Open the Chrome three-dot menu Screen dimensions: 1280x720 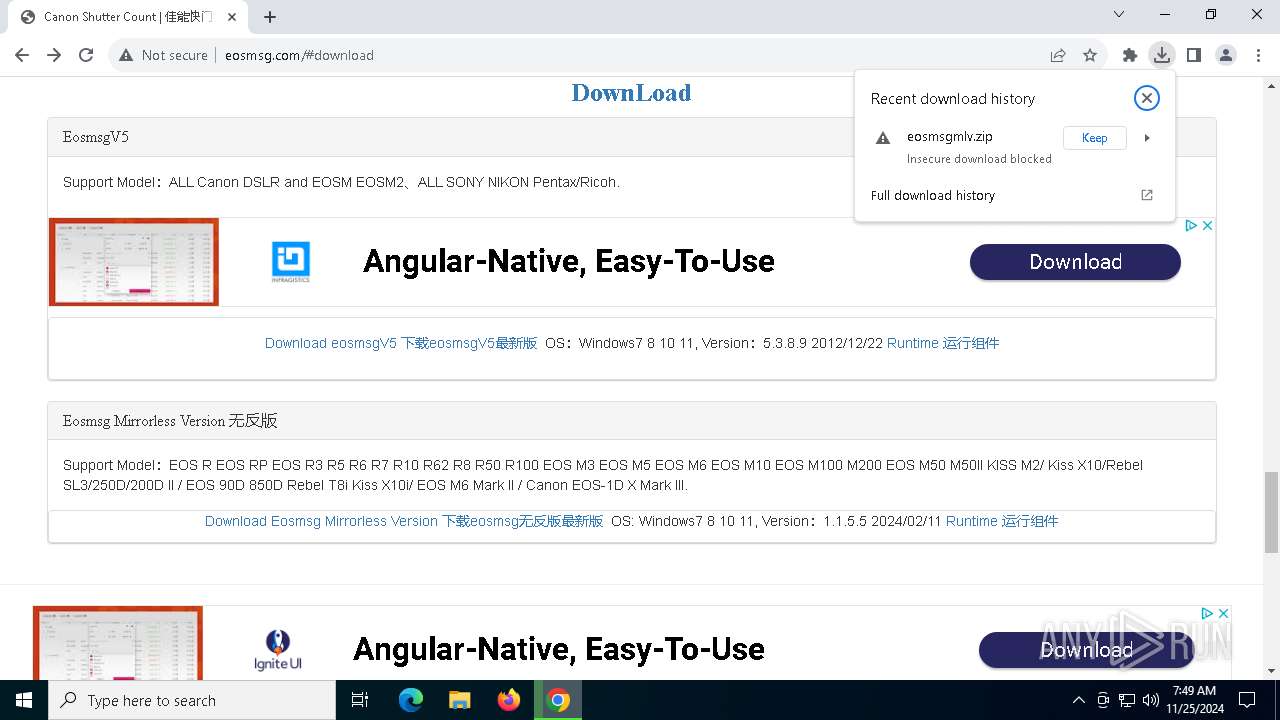click(1258, 55)
